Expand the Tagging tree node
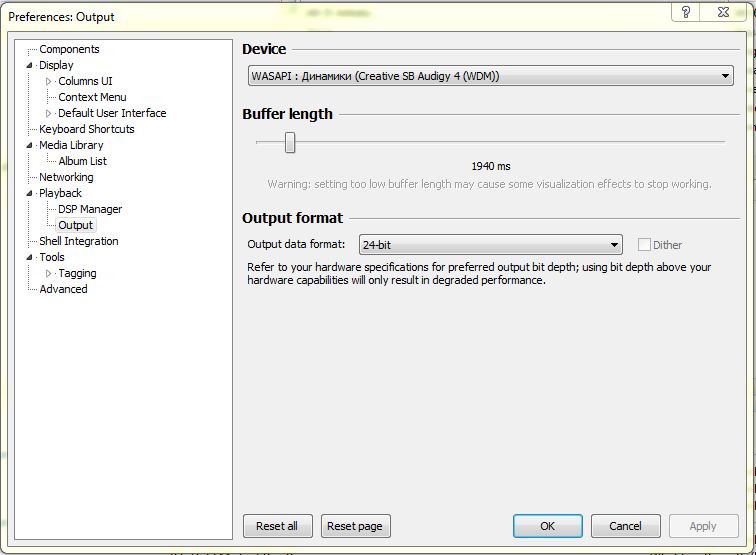 48,273
